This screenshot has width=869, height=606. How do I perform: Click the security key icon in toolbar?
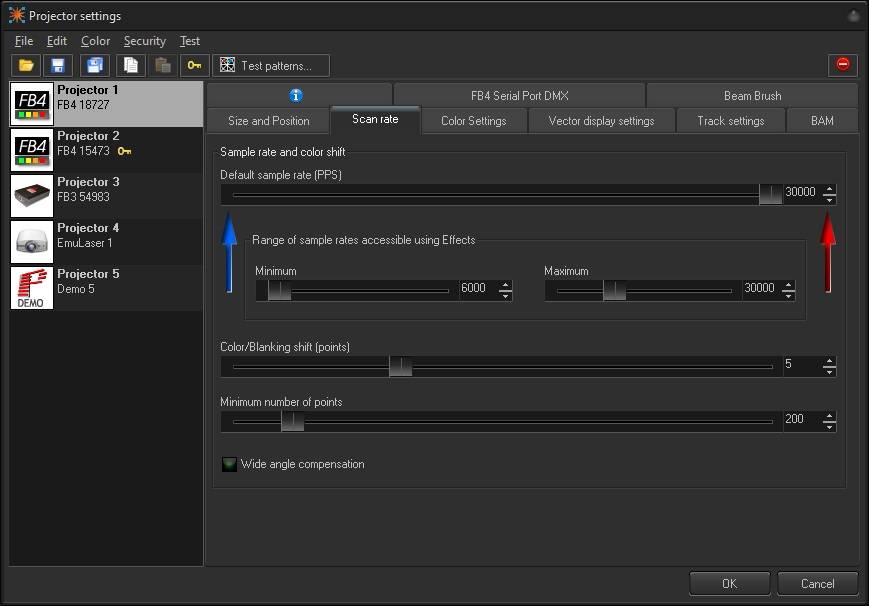coord(193,65)
